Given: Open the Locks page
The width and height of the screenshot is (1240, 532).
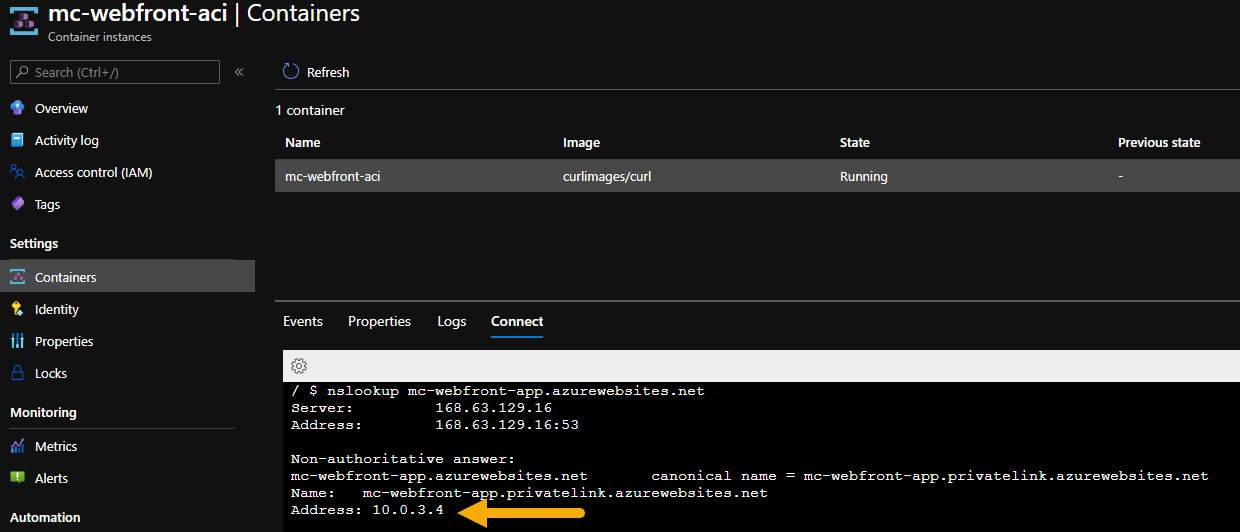Looking at the screenshot, I should tap(51, 373).
